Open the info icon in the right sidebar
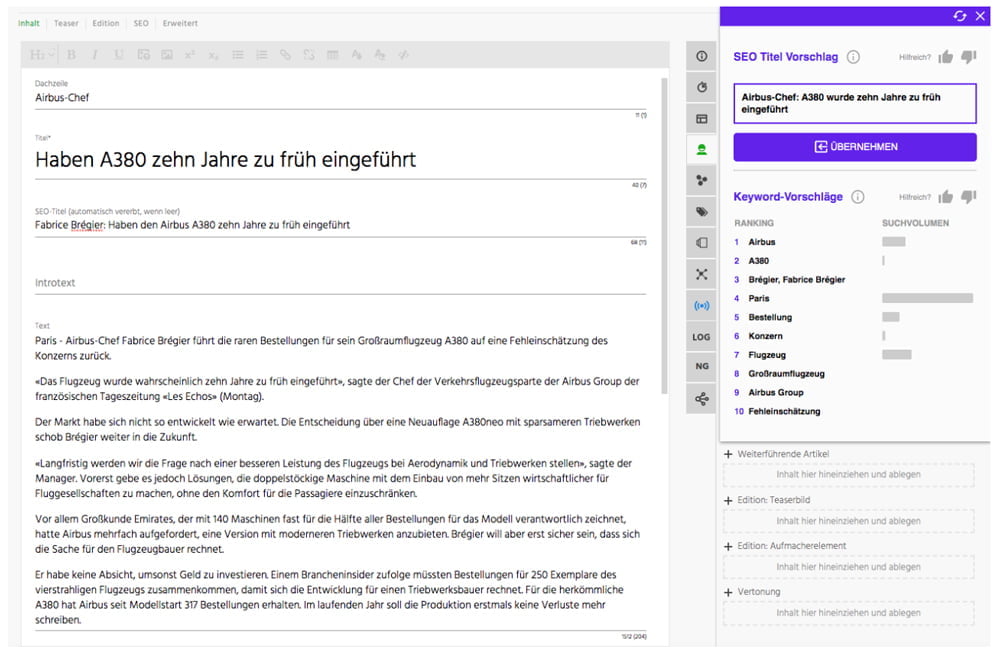The image size is (1000, 651). (702, 56)
